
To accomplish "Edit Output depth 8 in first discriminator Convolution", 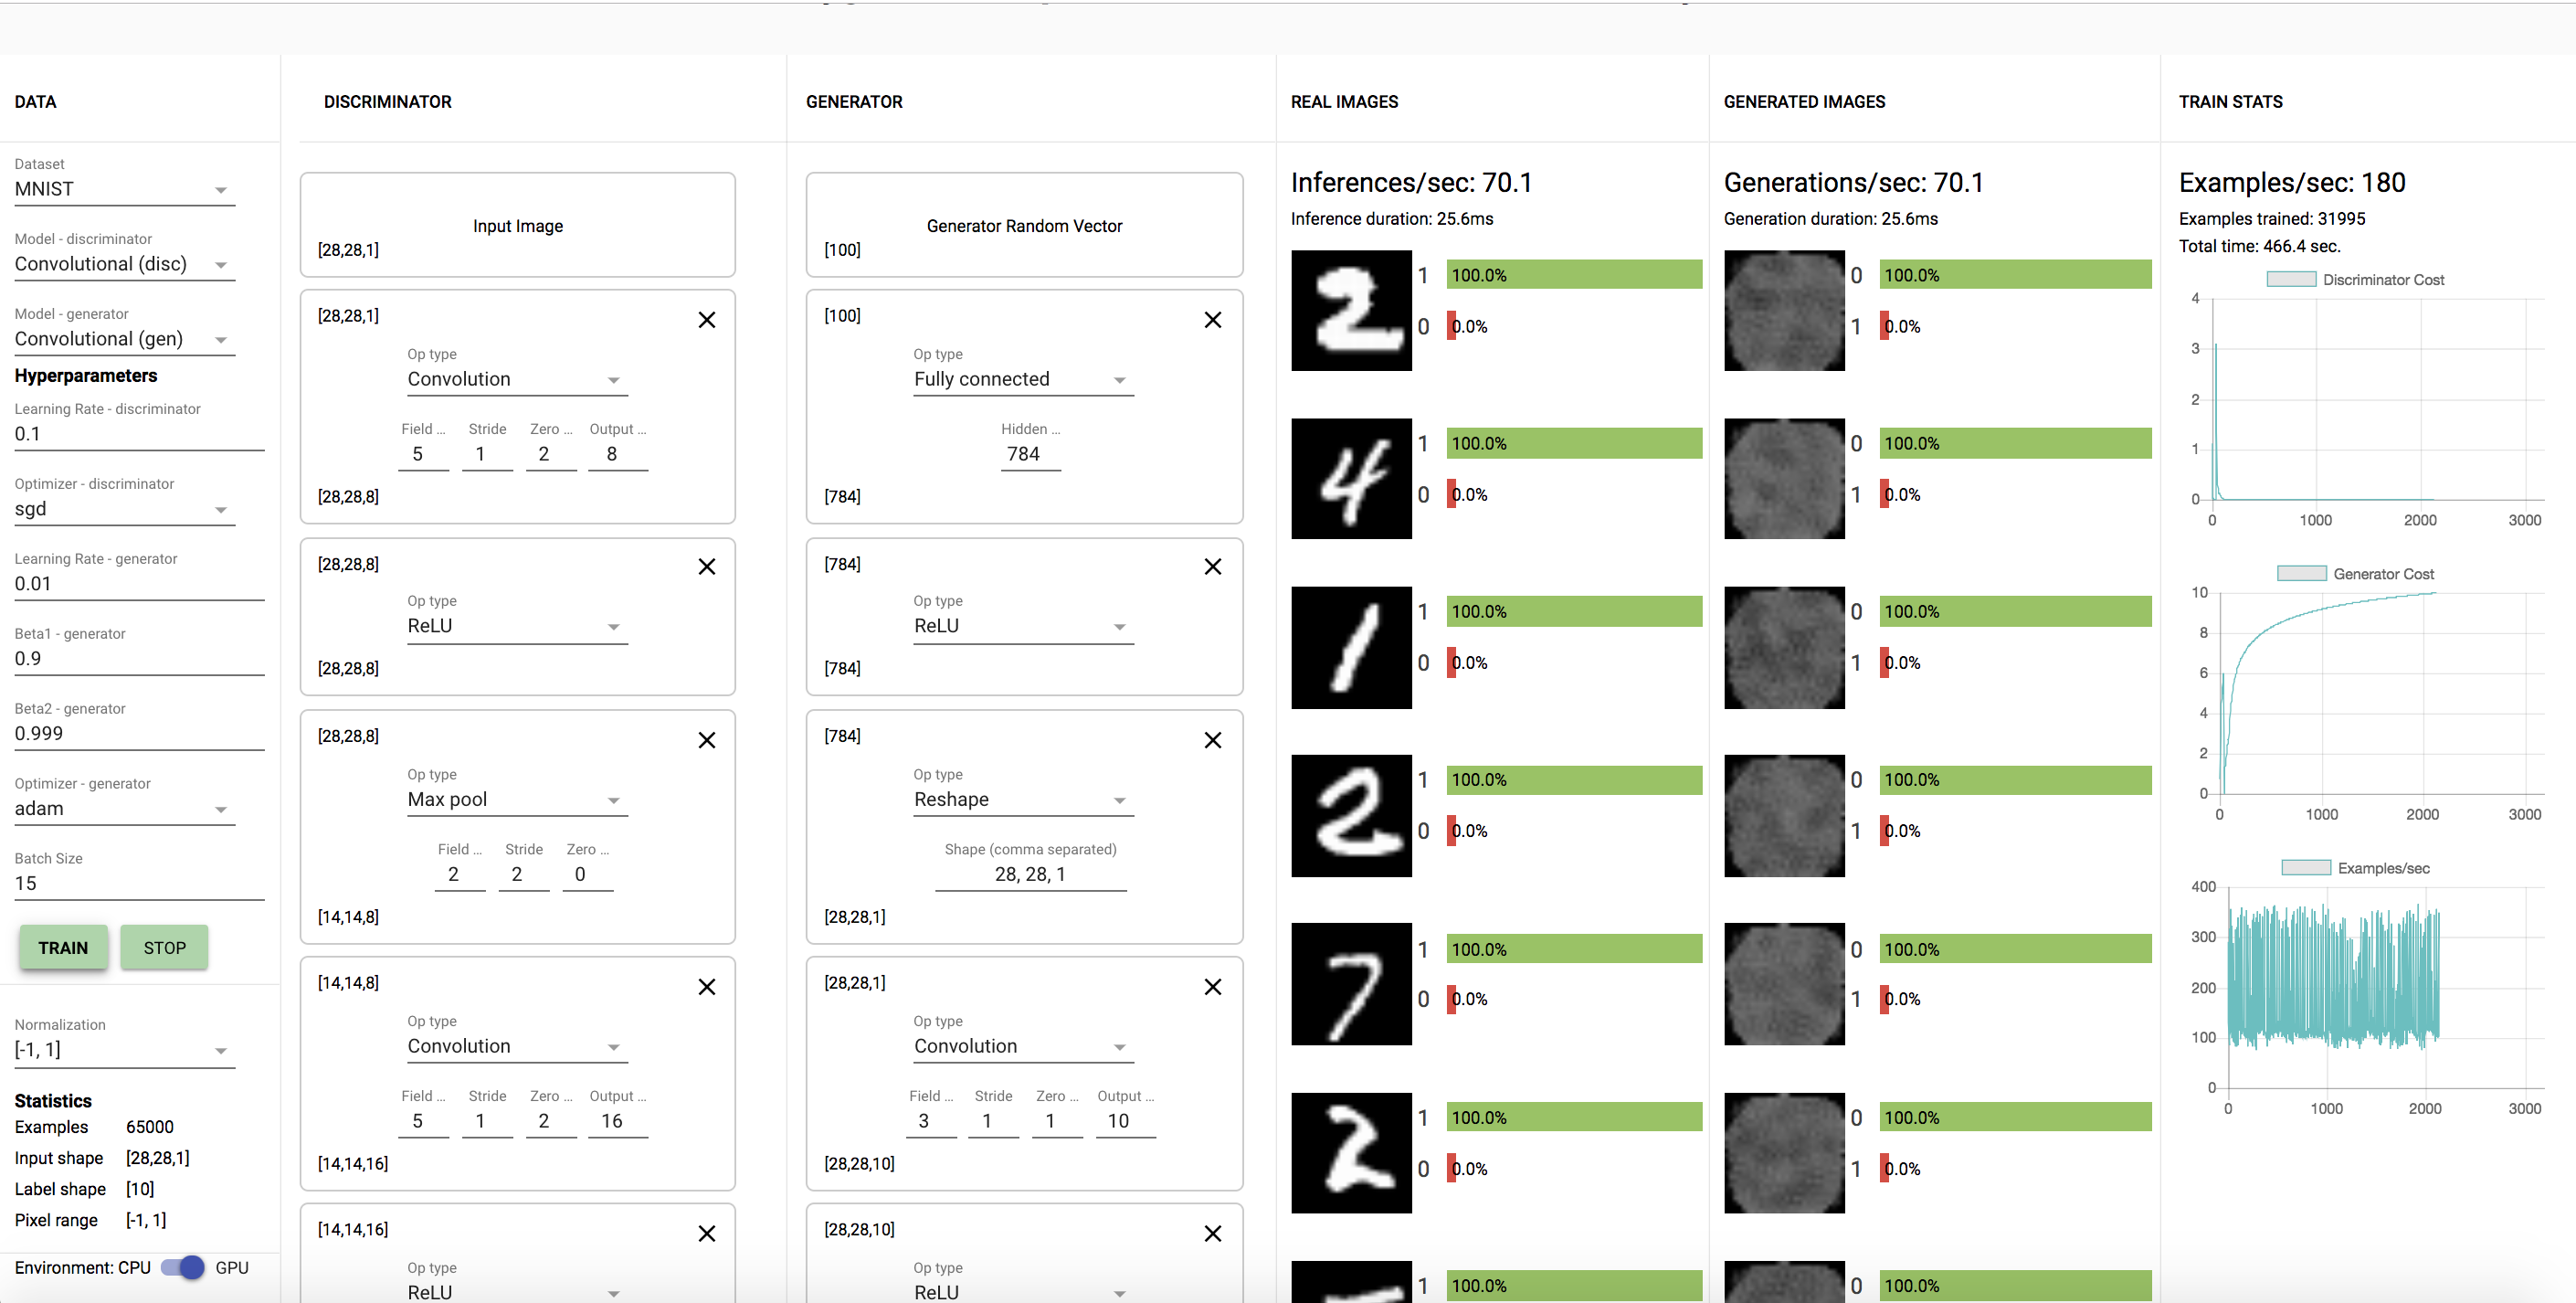I will (x=617, y=455).
